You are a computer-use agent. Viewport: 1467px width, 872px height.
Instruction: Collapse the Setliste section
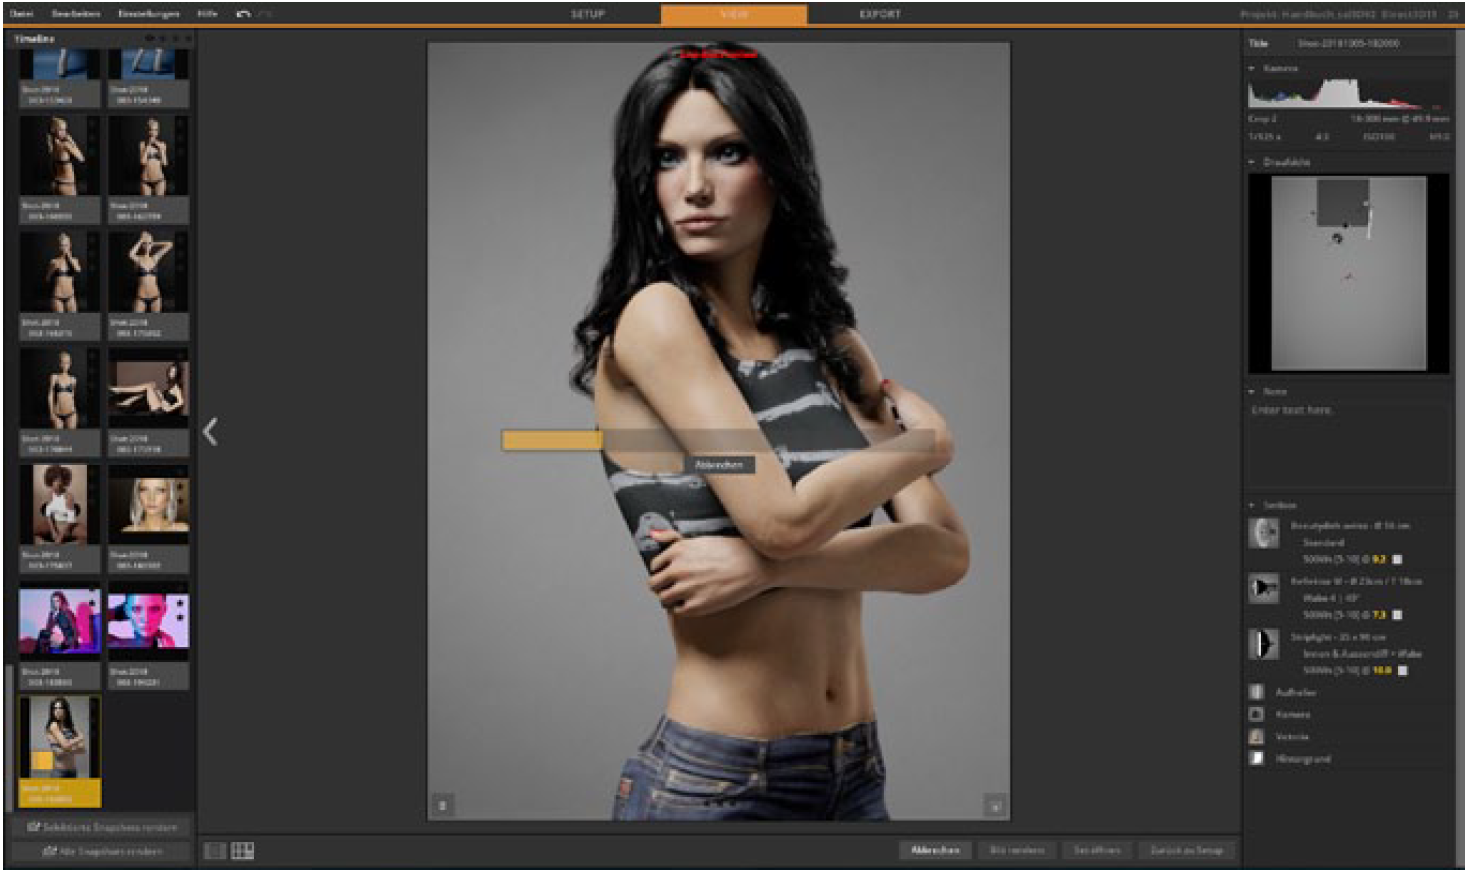pyautogui.click(x=1252, y=506)
